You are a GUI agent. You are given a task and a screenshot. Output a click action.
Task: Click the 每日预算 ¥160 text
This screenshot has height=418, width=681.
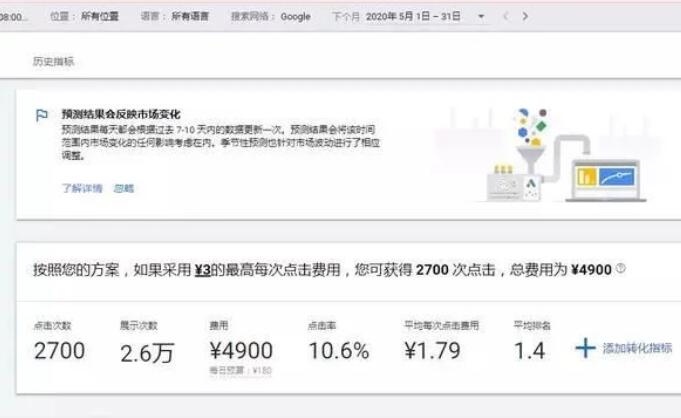pos(241,371)
